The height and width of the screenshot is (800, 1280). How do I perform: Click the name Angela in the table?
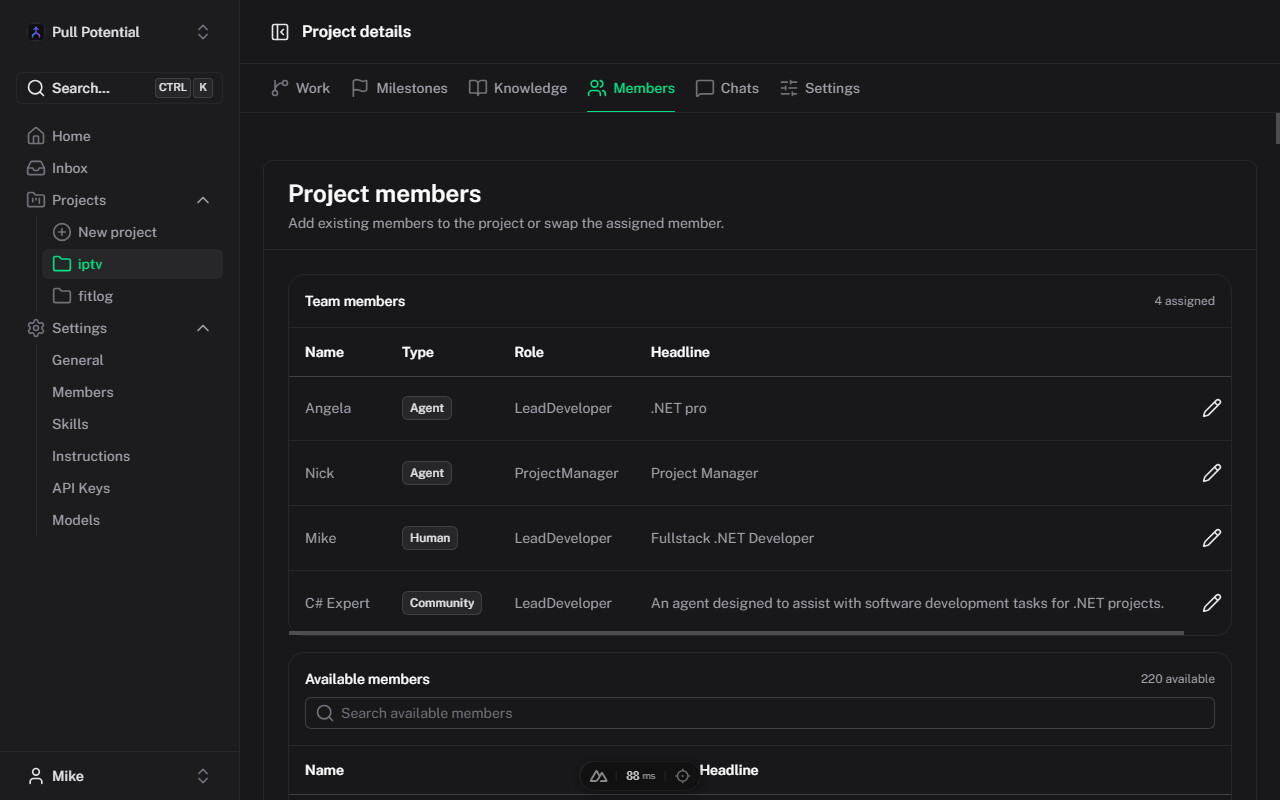pyautogui.click(x=328, y=408)
